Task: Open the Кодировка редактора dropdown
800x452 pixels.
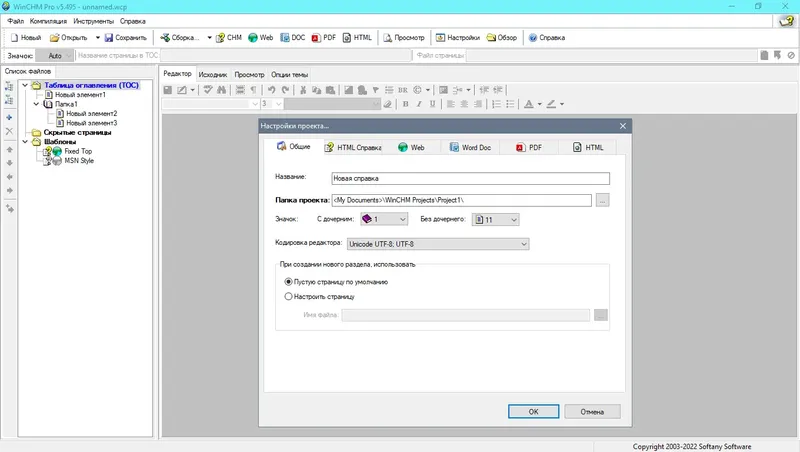Action: pyautogui.click(x=438, y=244)
